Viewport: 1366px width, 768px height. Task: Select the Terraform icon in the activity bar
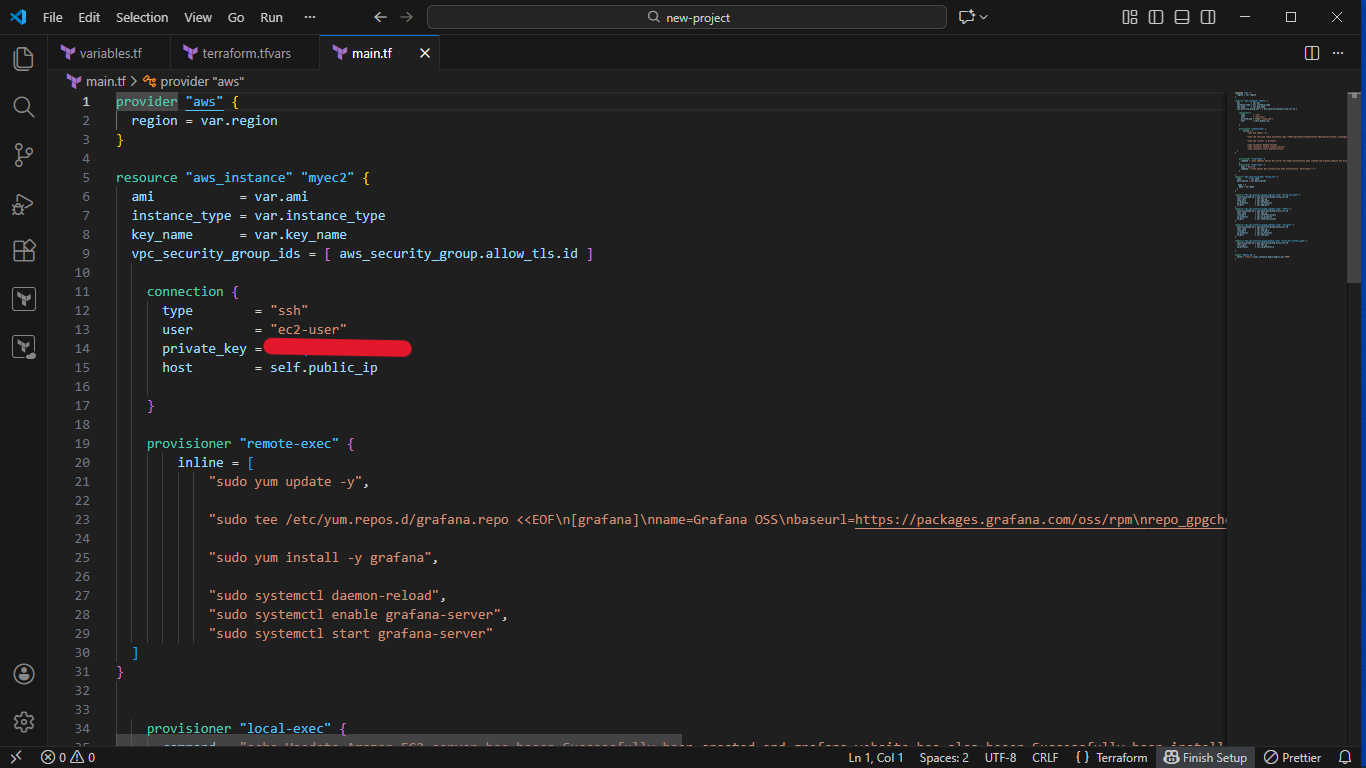[23, 298]
